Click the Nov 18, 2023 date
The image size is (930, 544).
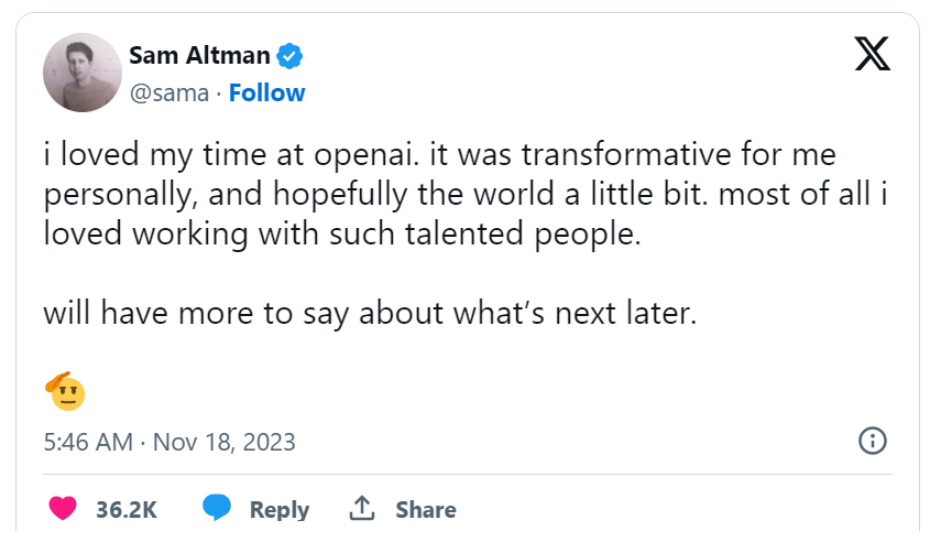tap(224, 442)
